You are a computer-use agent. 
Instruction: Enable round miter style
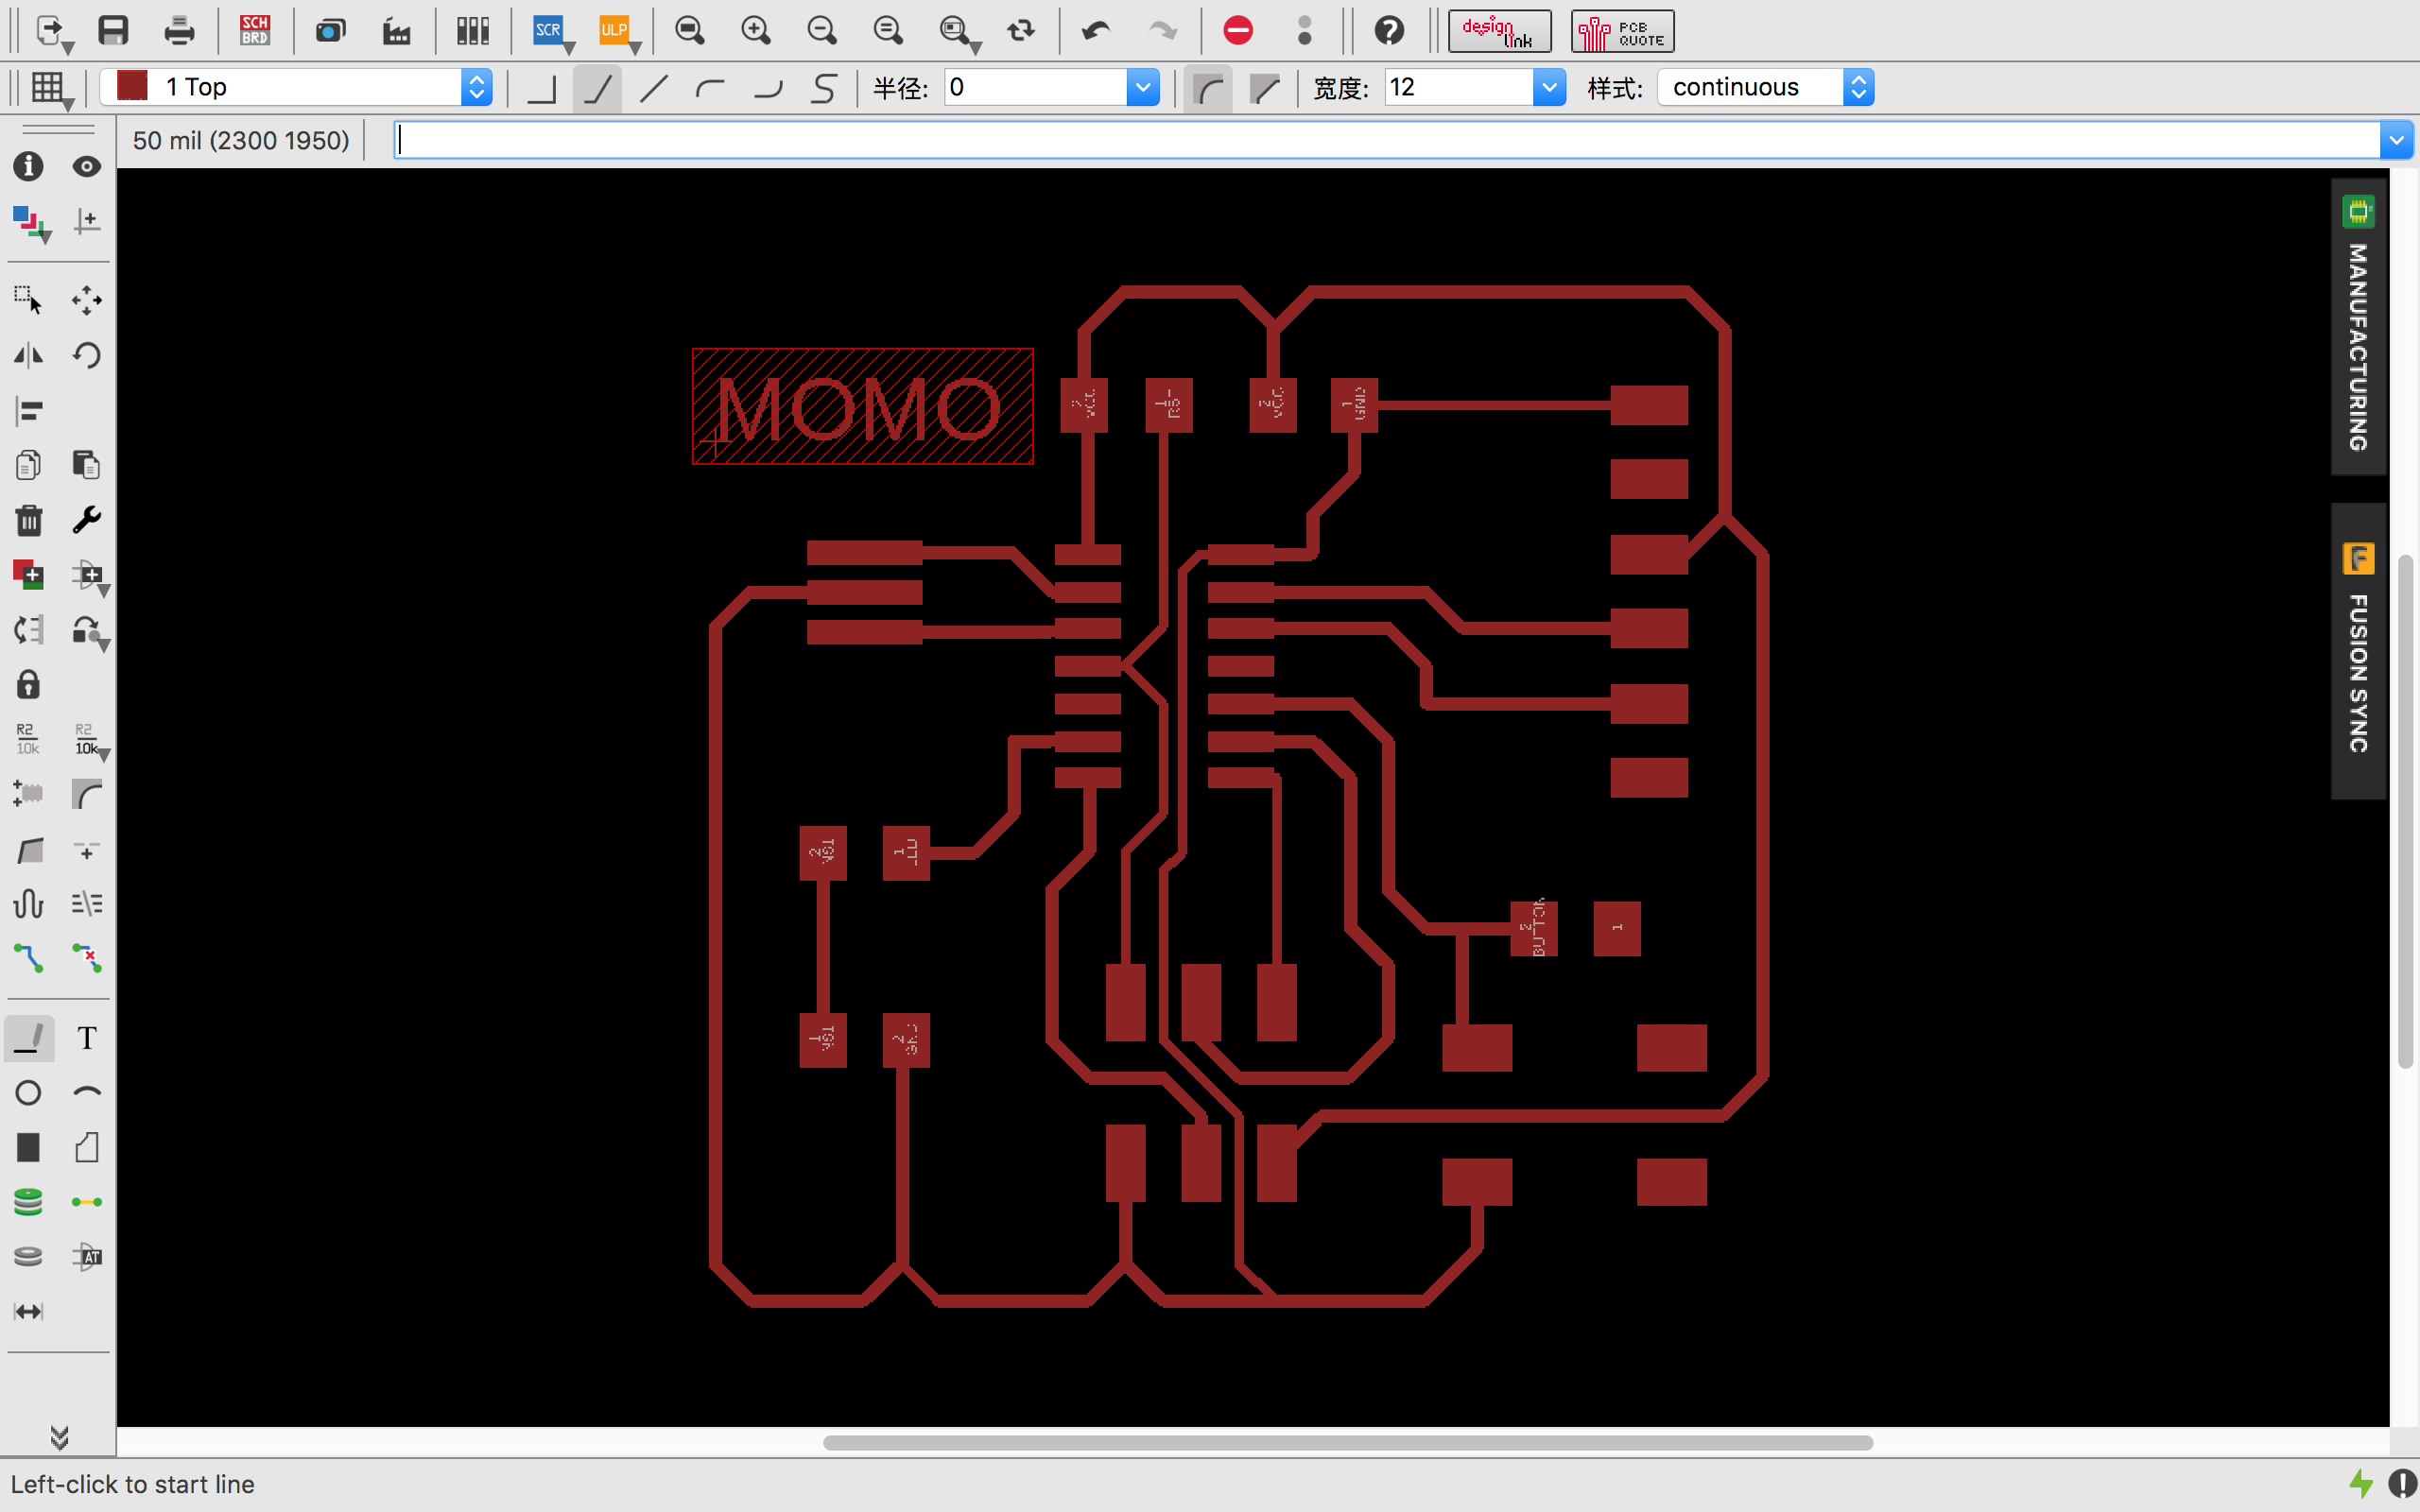coord(1208,88)
